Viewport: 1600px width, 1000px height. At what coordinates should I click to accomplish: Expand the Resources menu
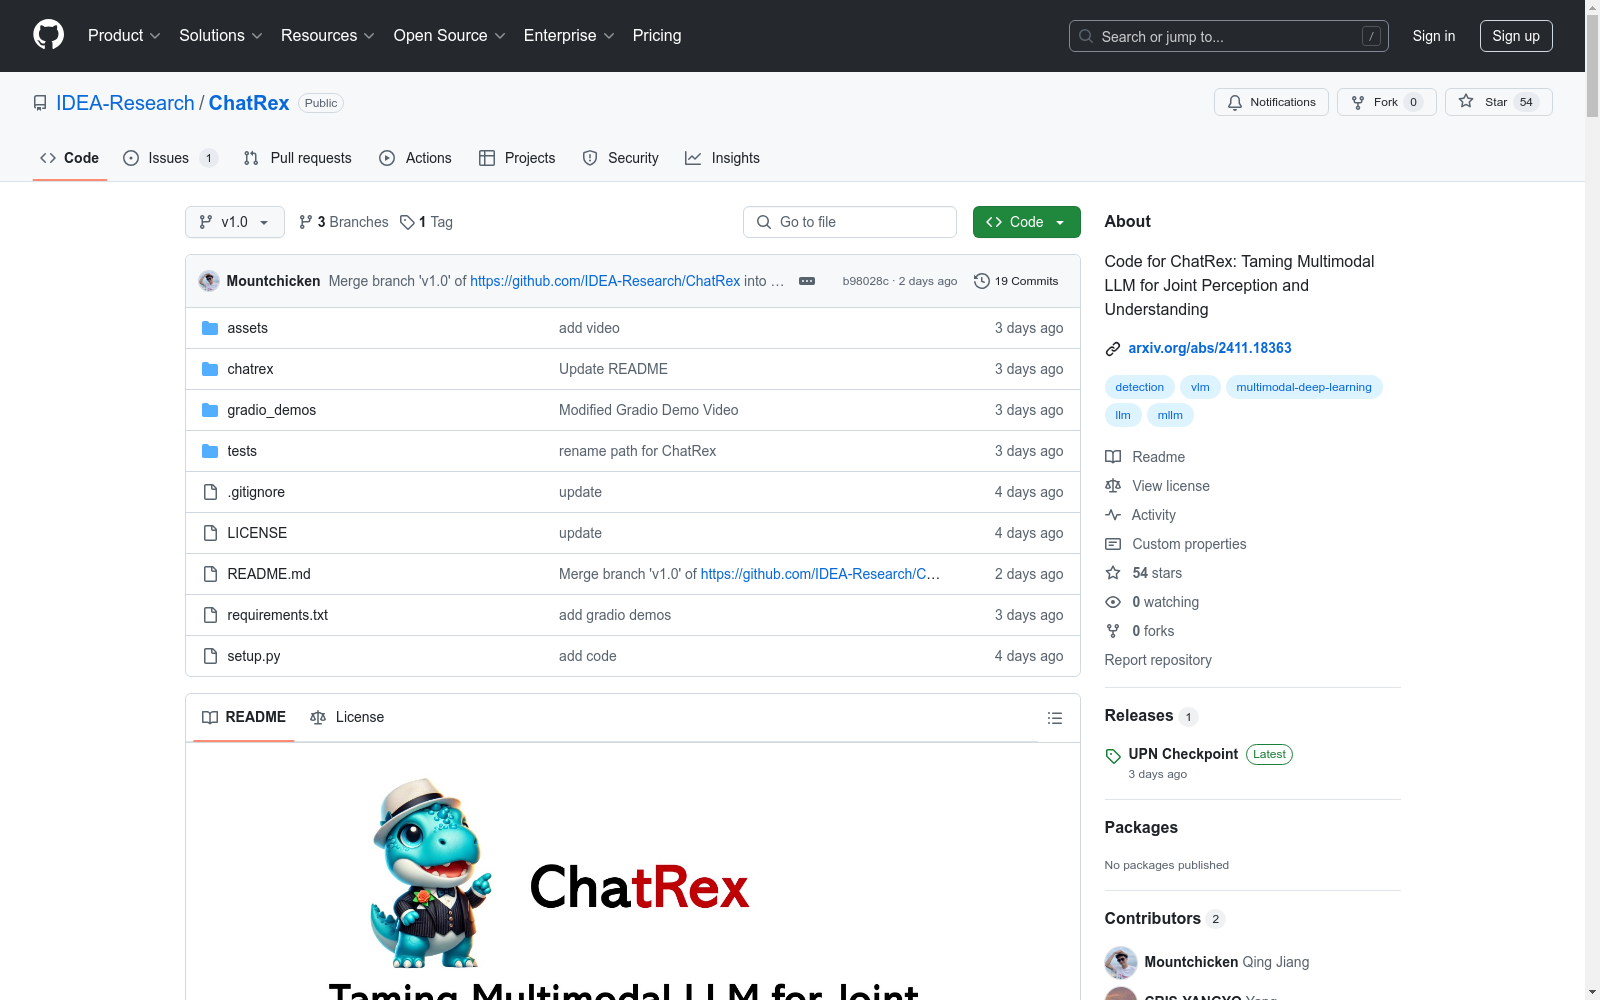tap(328, 35)
